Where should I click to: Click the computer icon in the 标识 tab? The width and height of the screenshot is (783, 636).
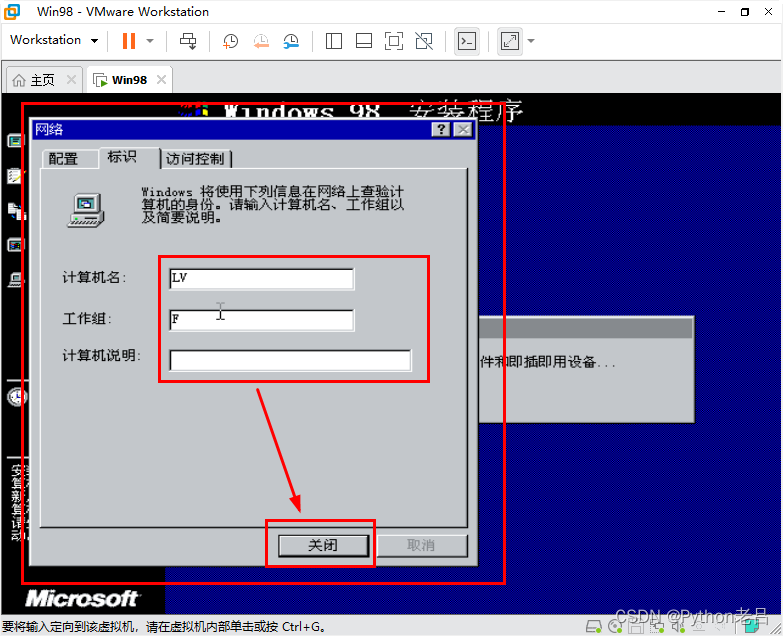pyautogui.click(x=86, y=210)
